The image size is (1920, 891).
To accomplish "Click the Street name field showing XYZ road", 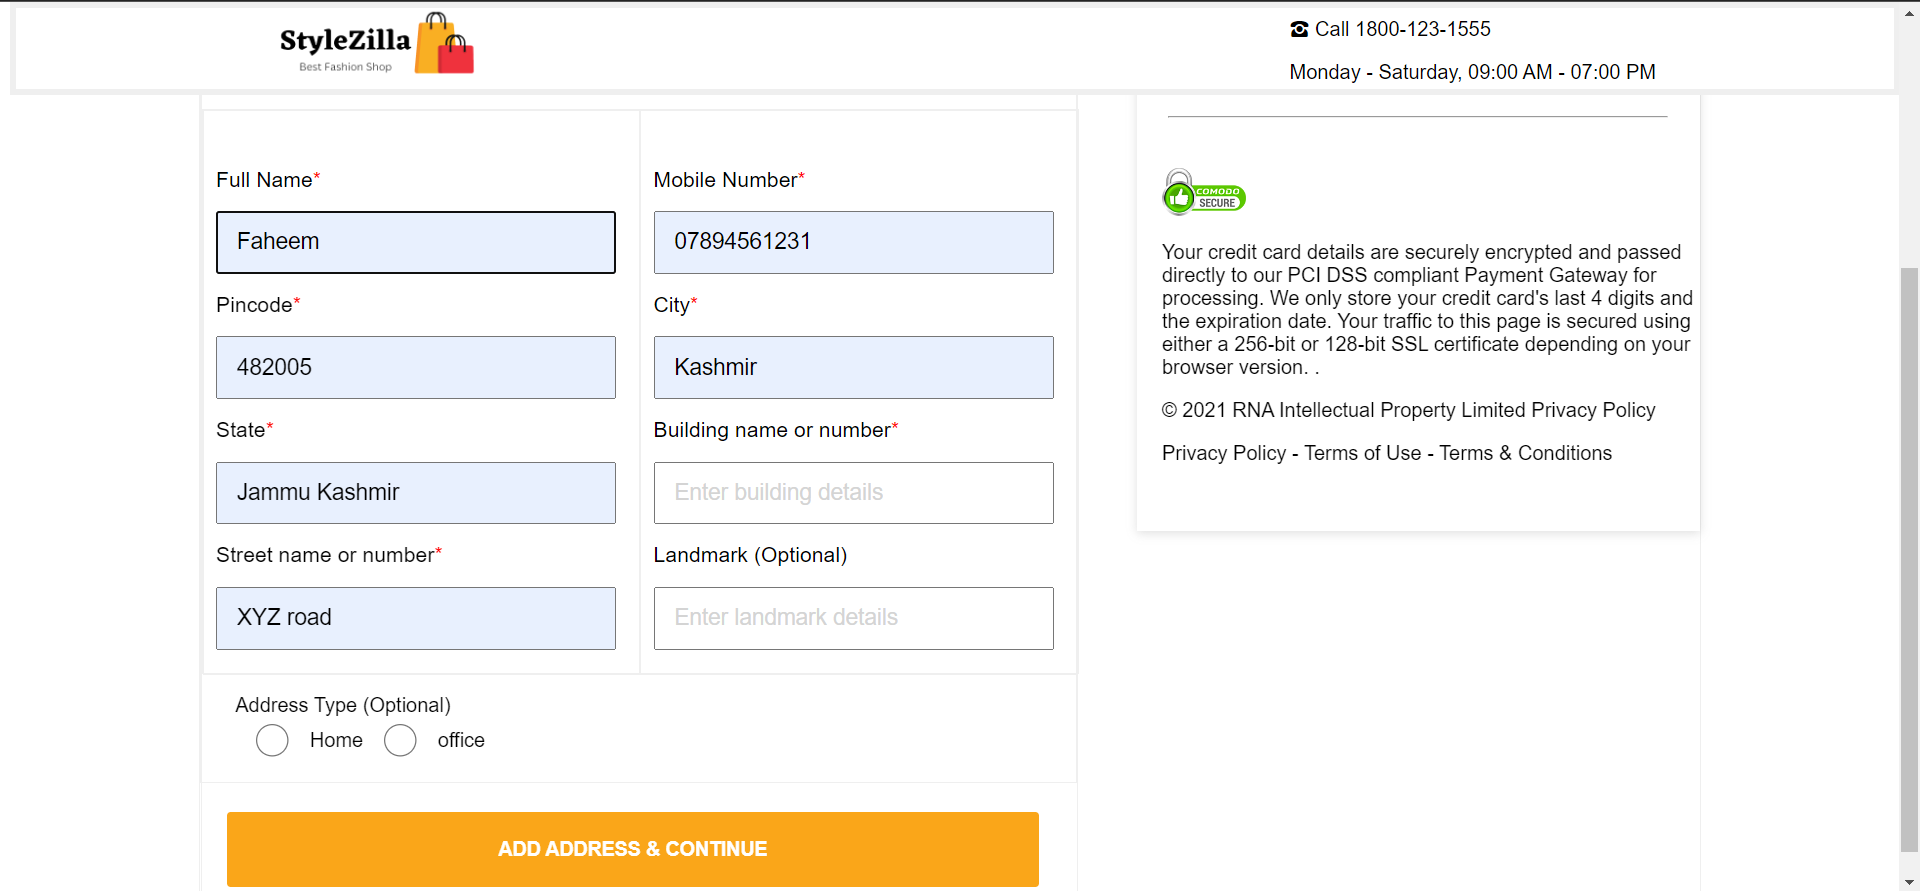I will point(415,617).
